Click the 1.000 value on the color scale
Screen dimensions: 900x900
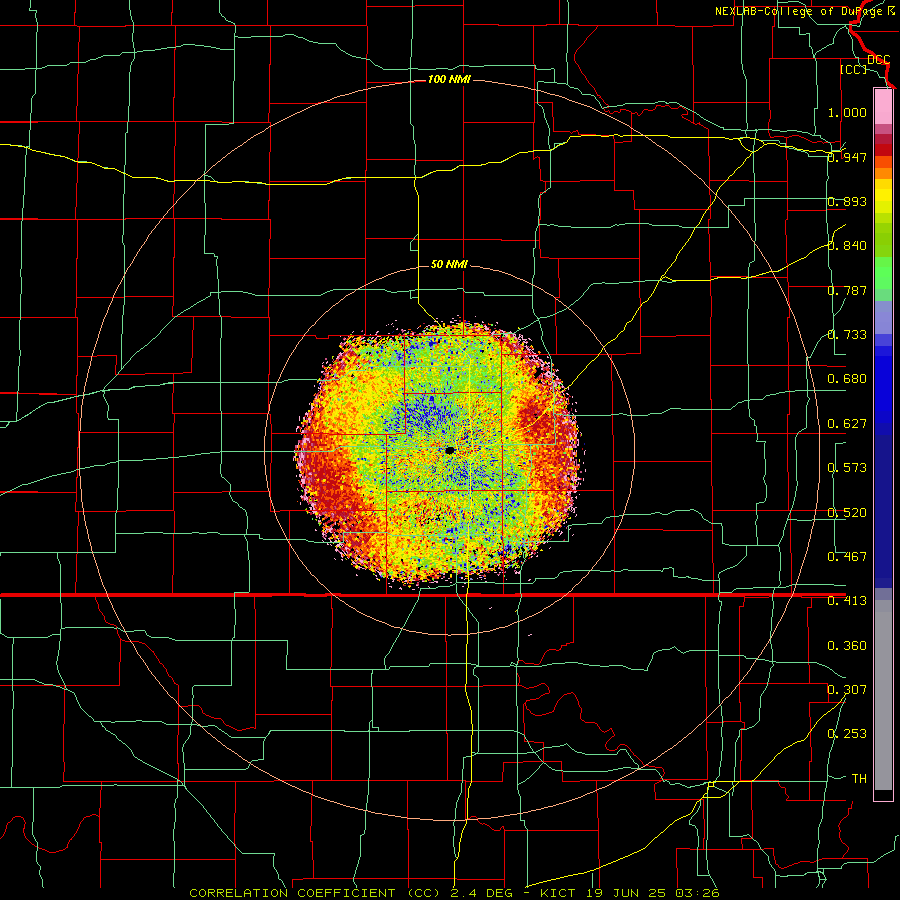pyautogui.click(x=847, y=112)
